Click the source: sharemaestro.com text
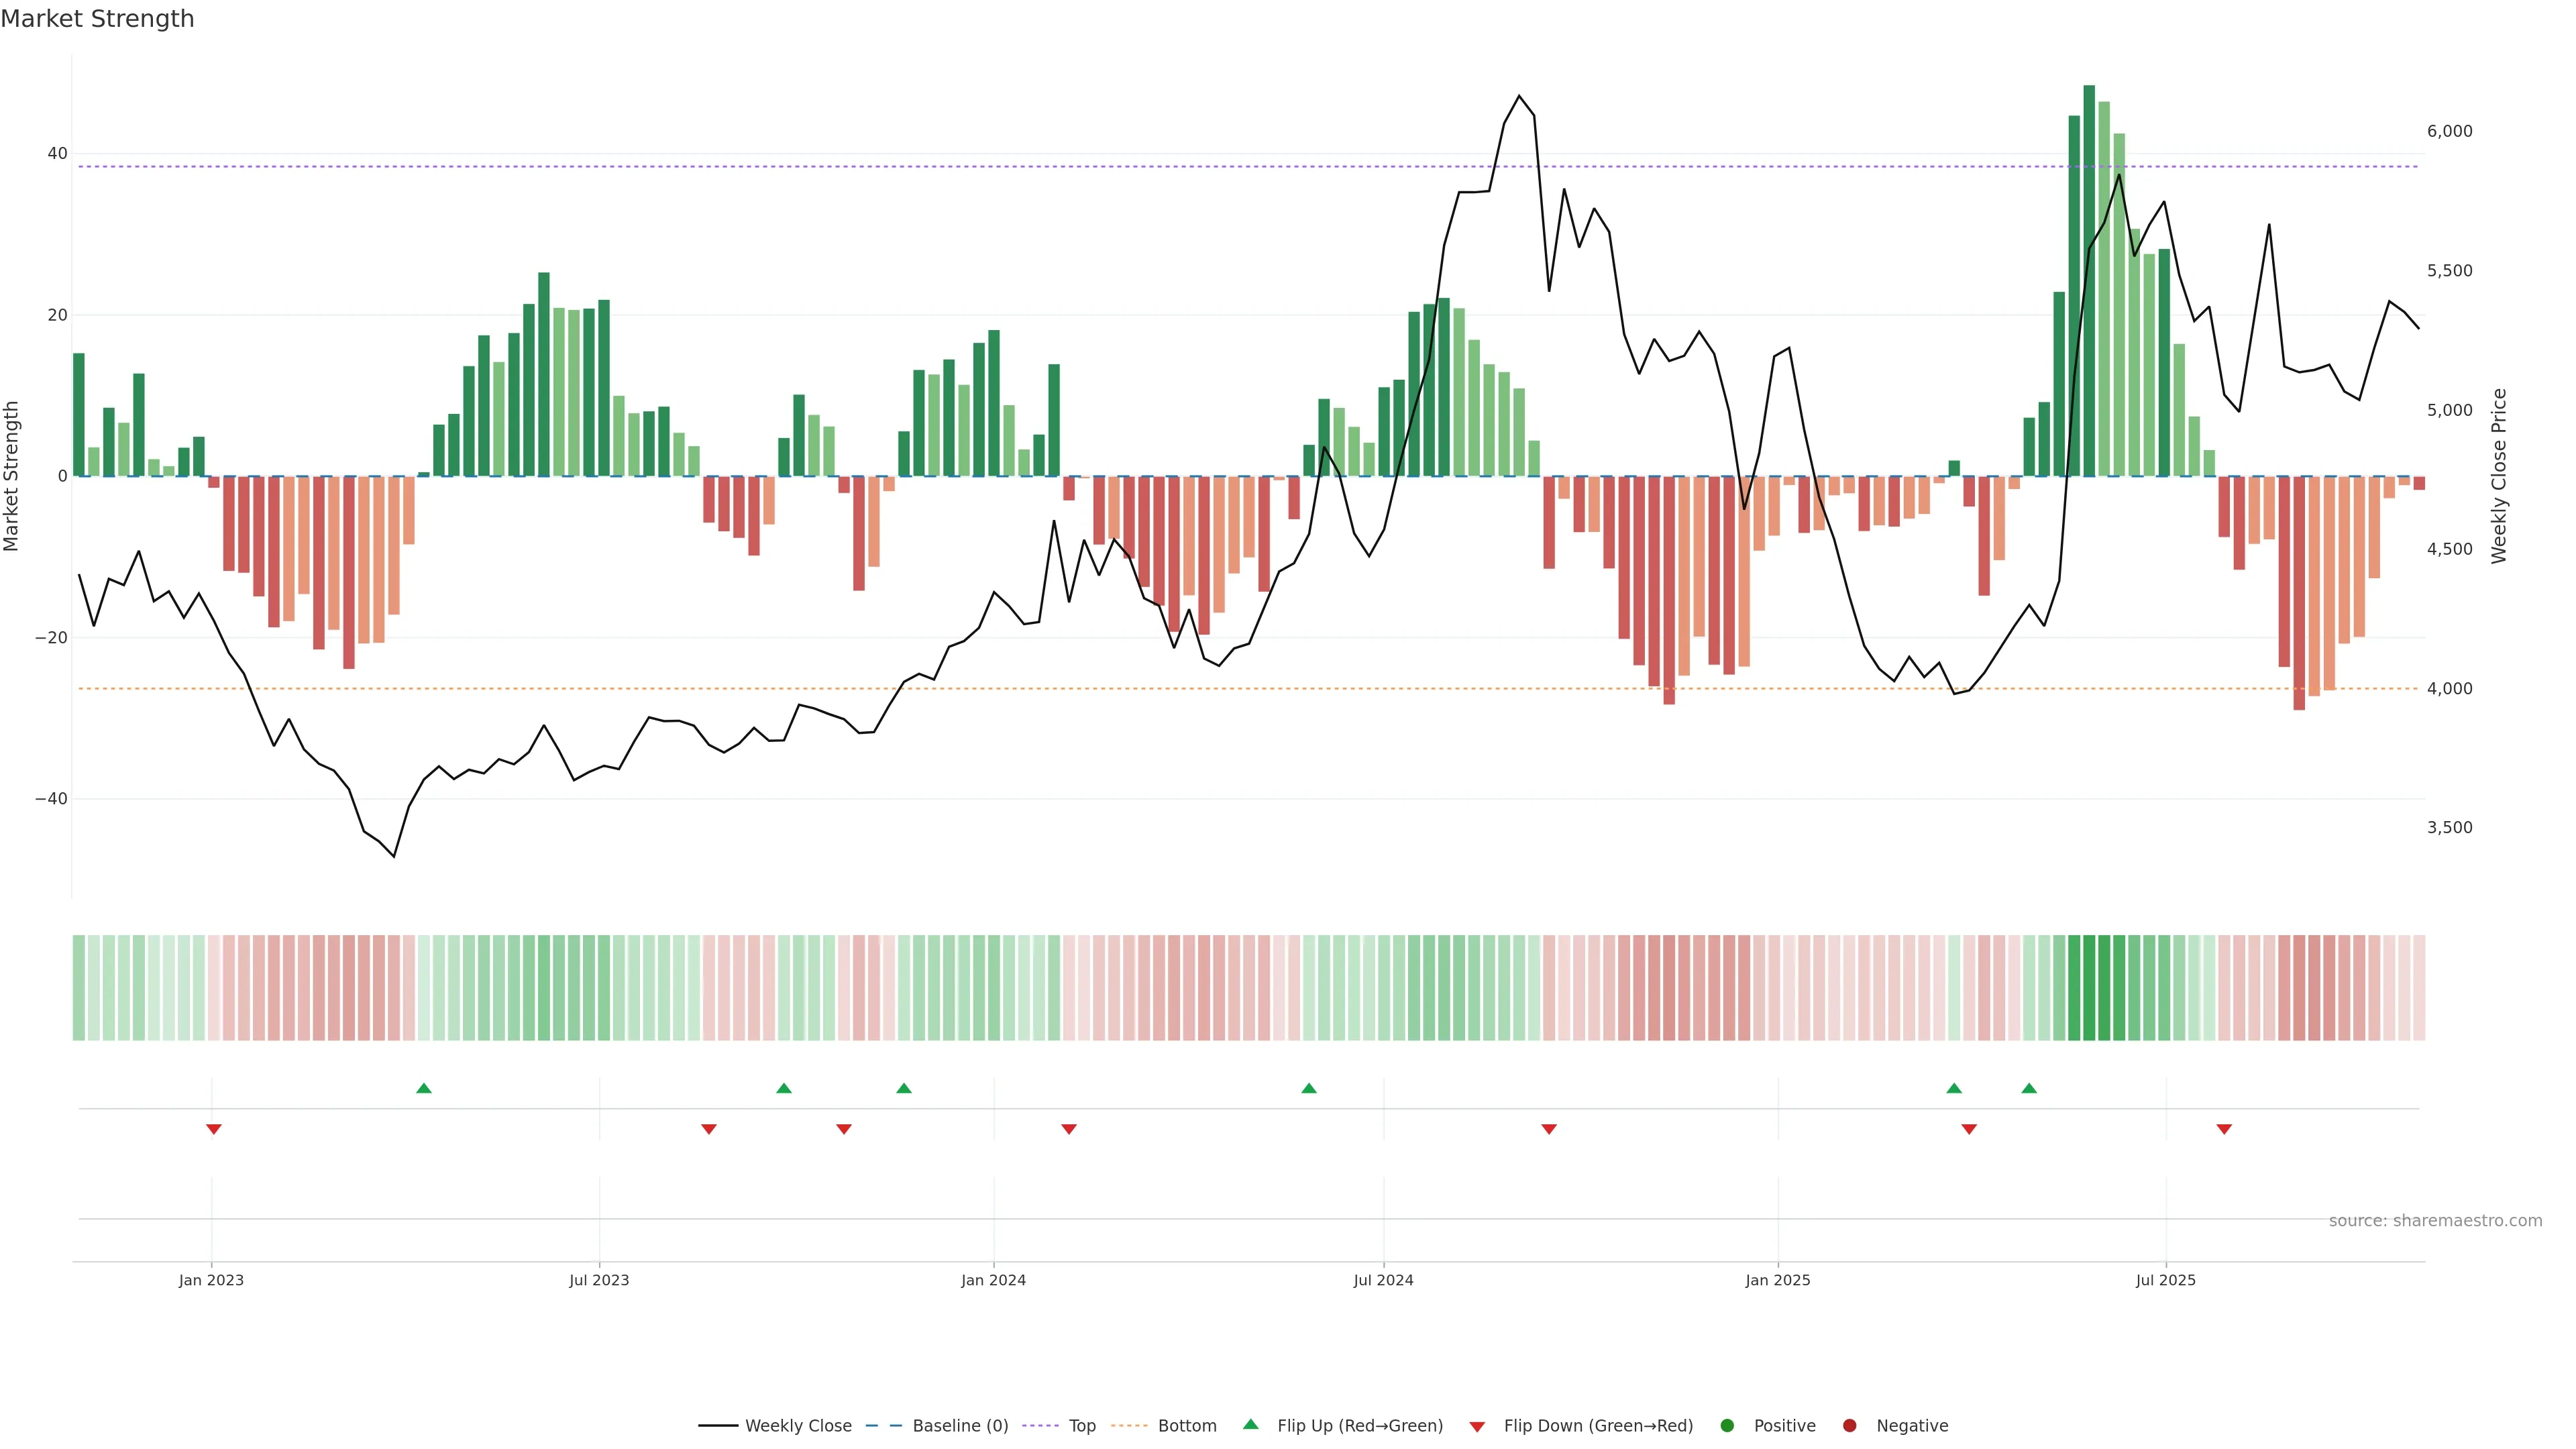2576x1449 pixels. 2435,1221
